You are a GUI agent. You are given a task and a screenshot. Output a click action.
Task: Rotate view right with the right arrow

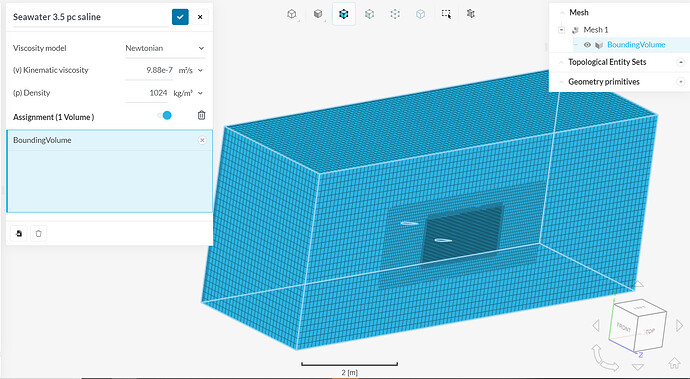click(x=678, y=326)
